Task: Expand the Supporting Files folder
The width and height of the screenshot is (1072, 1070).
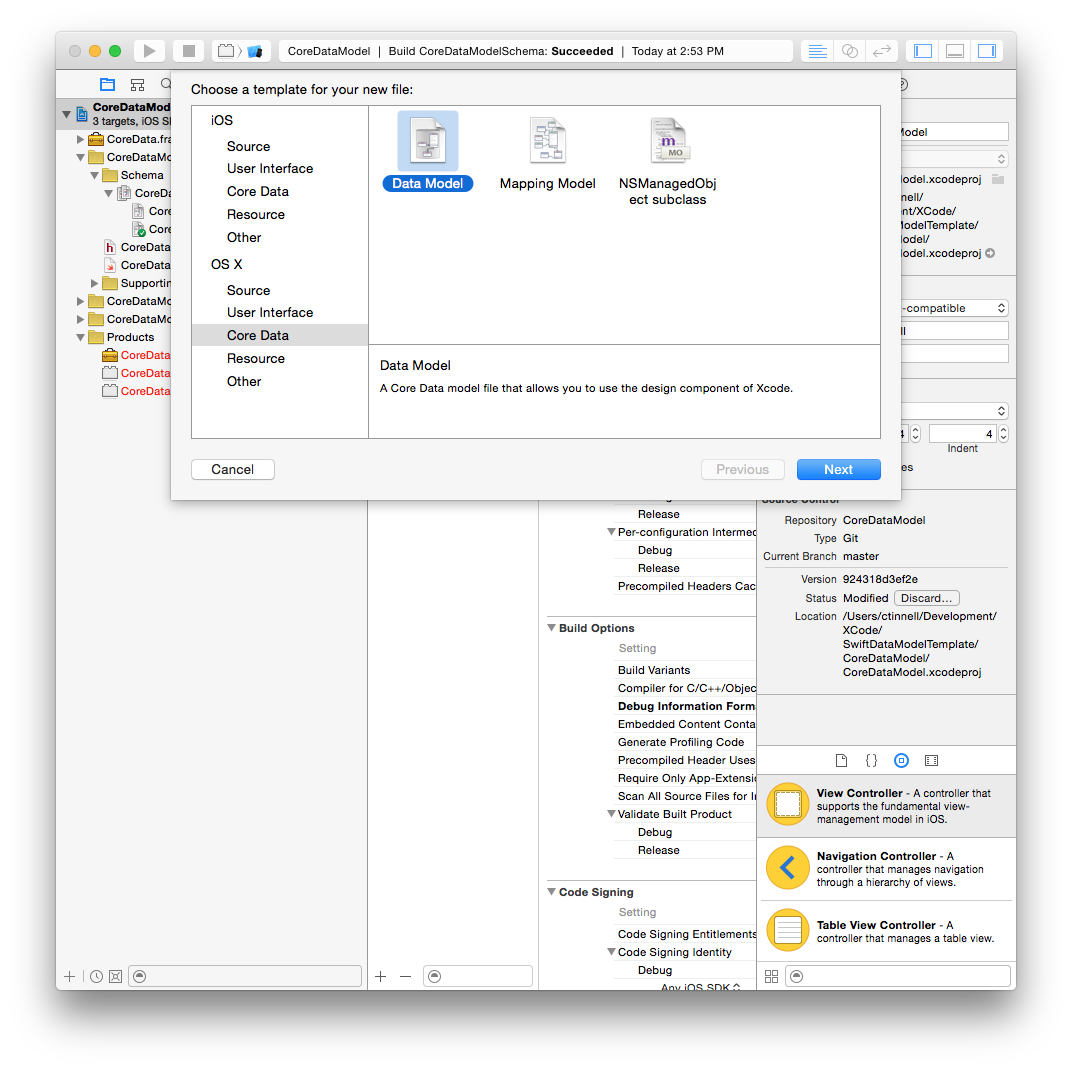Action: tap(94, 283)
